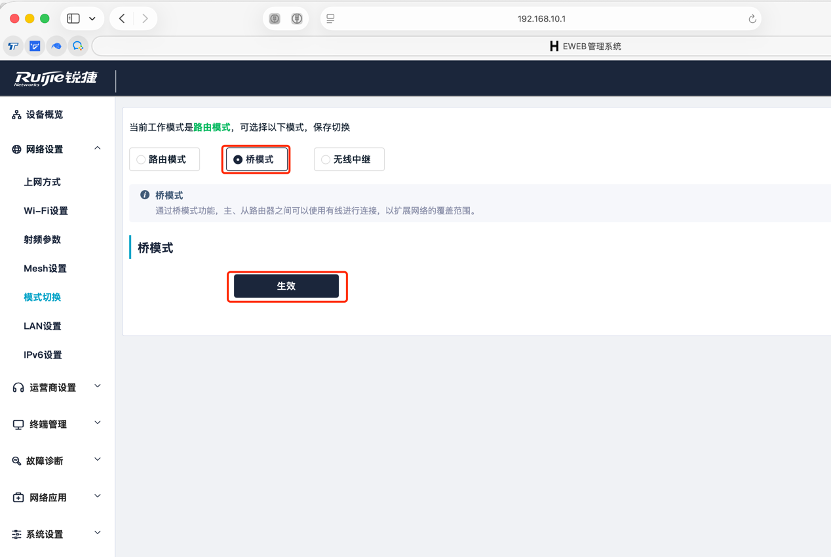
Task: Select the EWEB管理系统 tab
Action: [x=585, y=46]
